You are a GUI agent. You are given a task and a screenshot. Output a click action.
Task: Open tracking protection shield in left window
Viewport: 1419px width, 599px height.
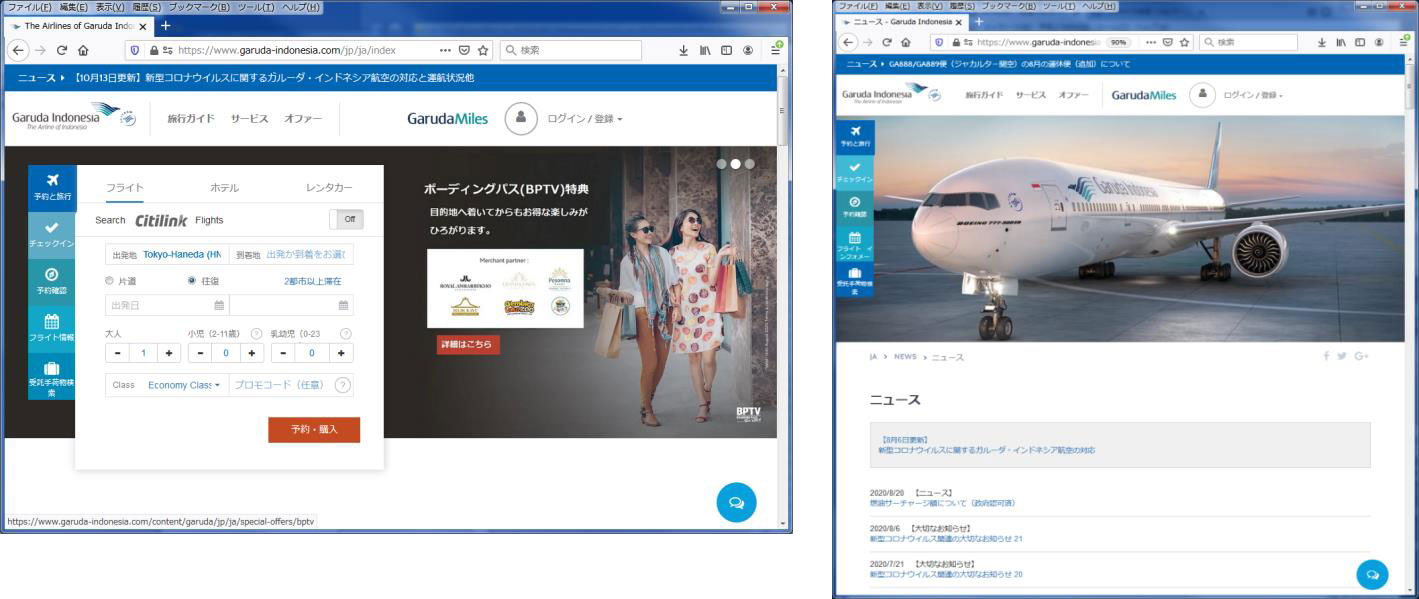click(137, 50)
